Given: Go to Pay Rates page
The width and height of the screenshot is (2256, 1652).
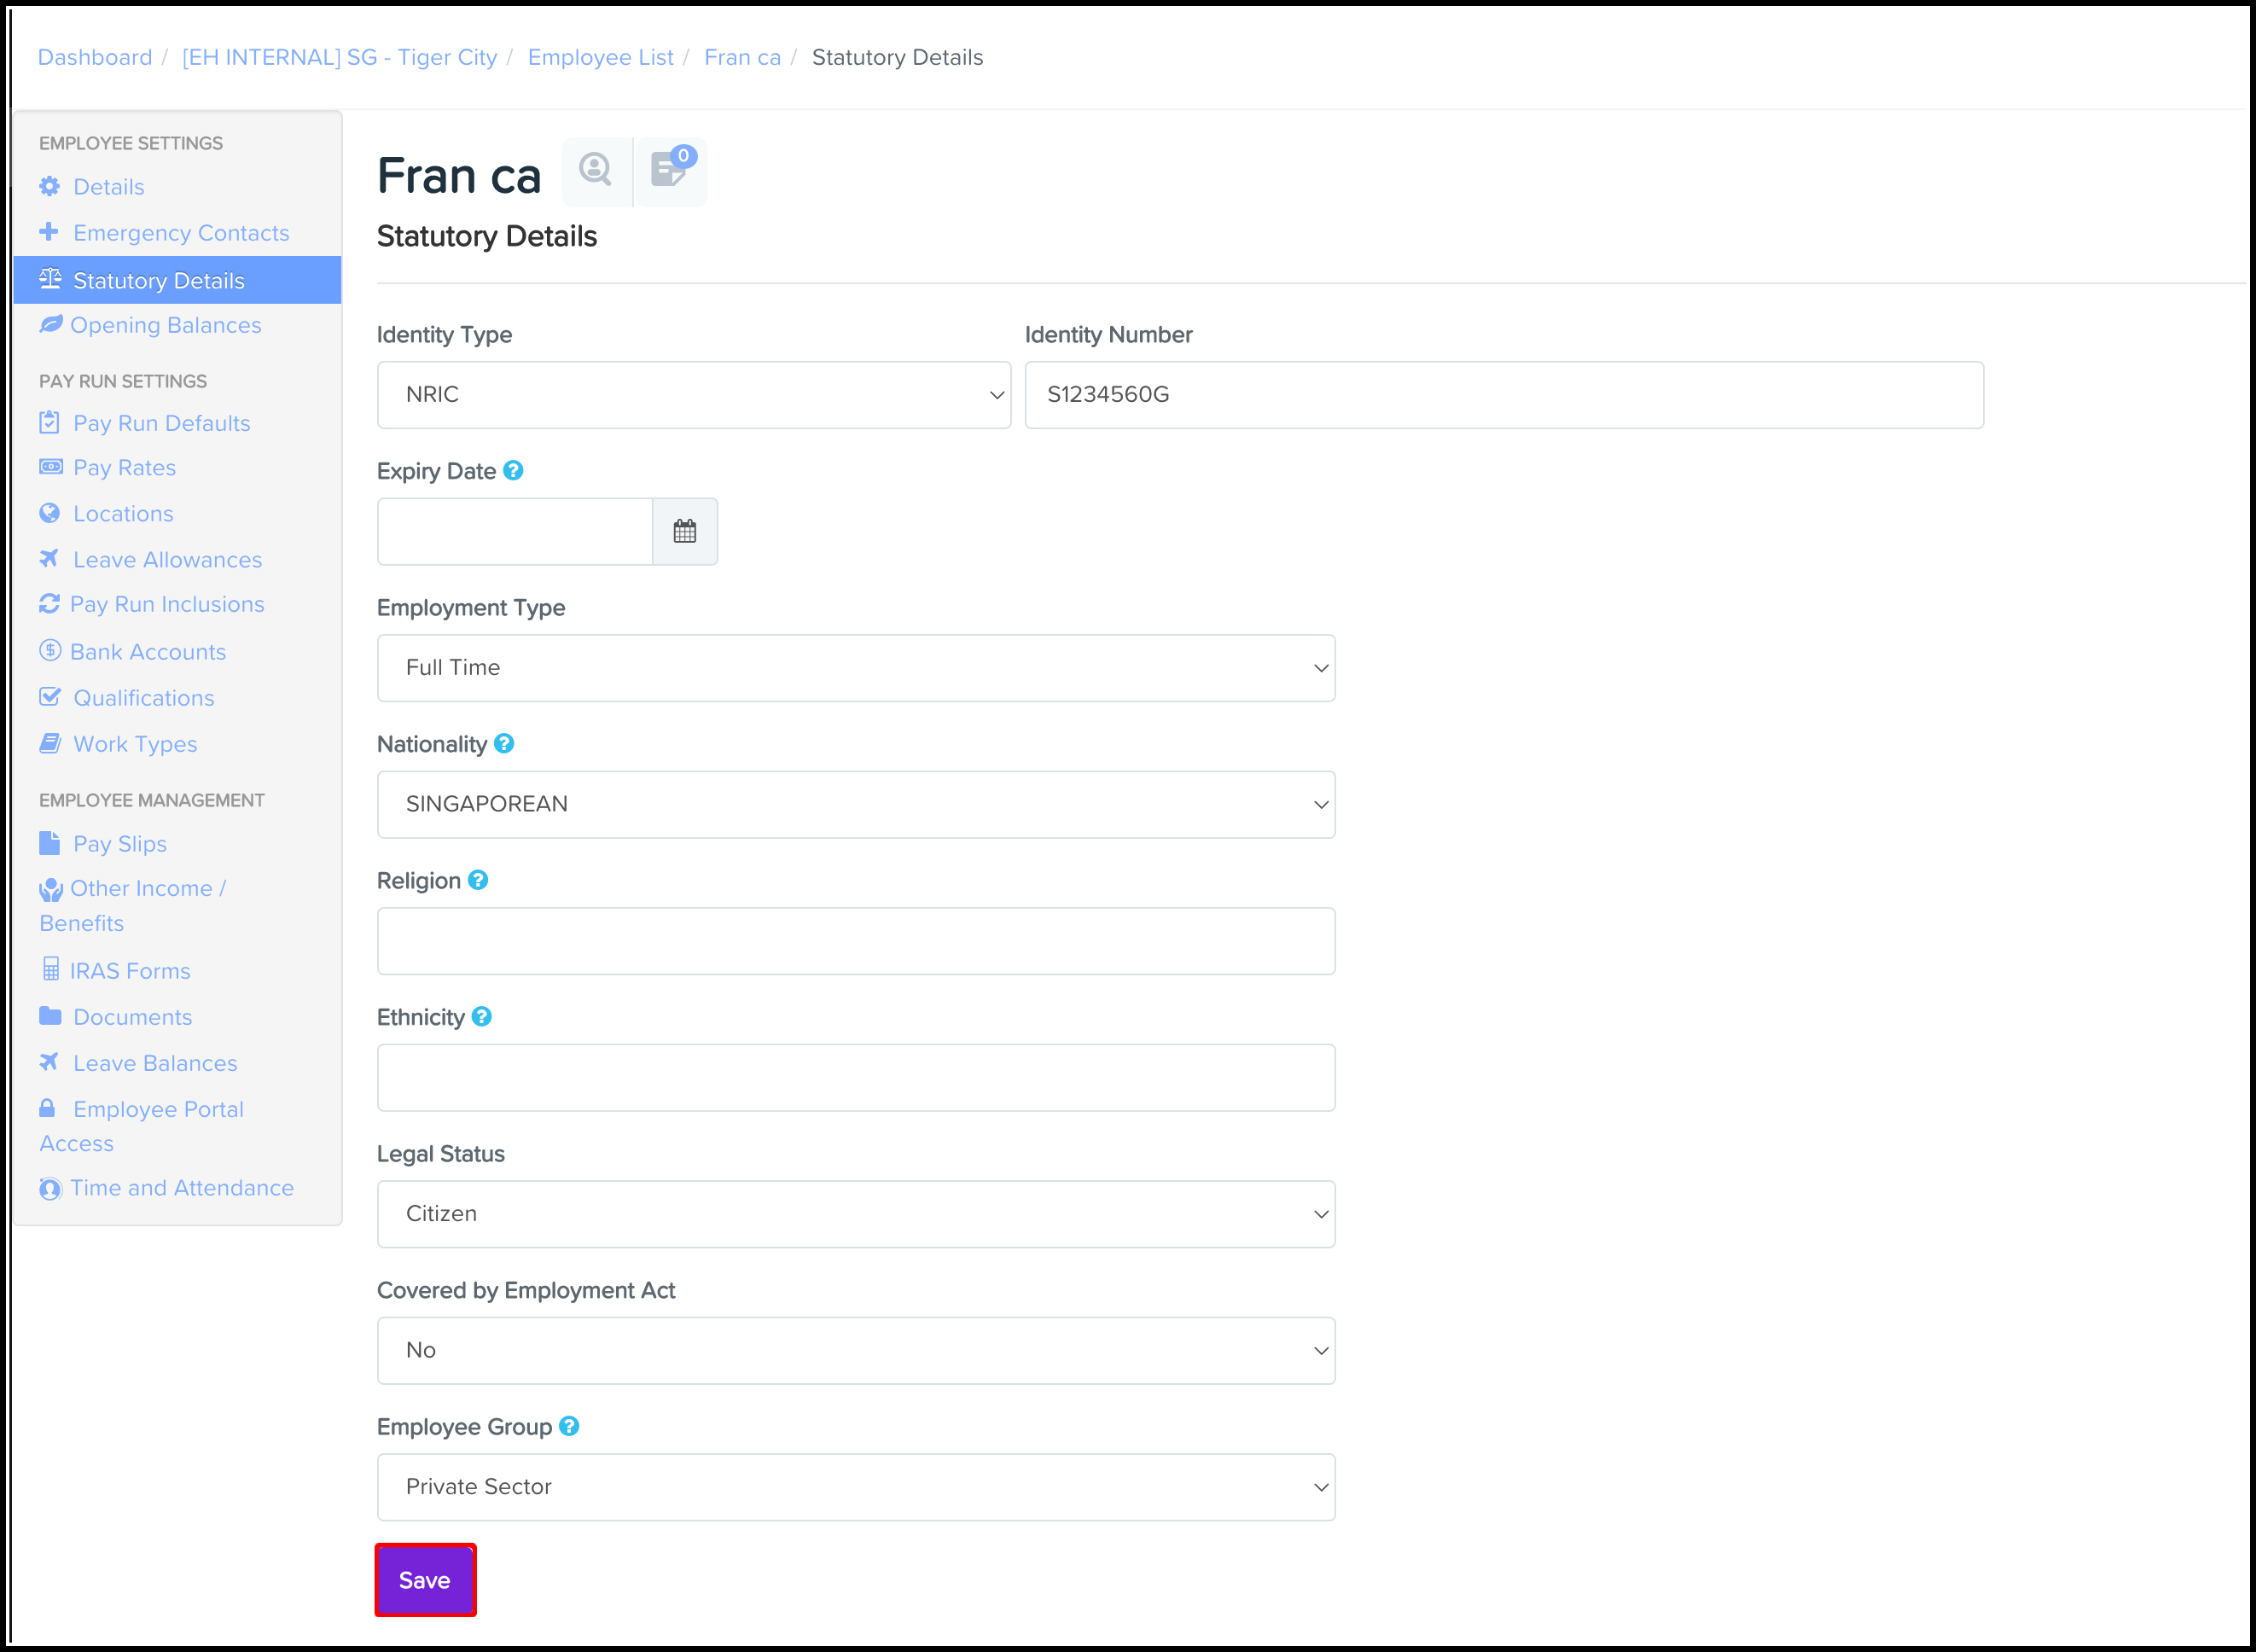Looking at the screenshot, I should tap(125, 468).
